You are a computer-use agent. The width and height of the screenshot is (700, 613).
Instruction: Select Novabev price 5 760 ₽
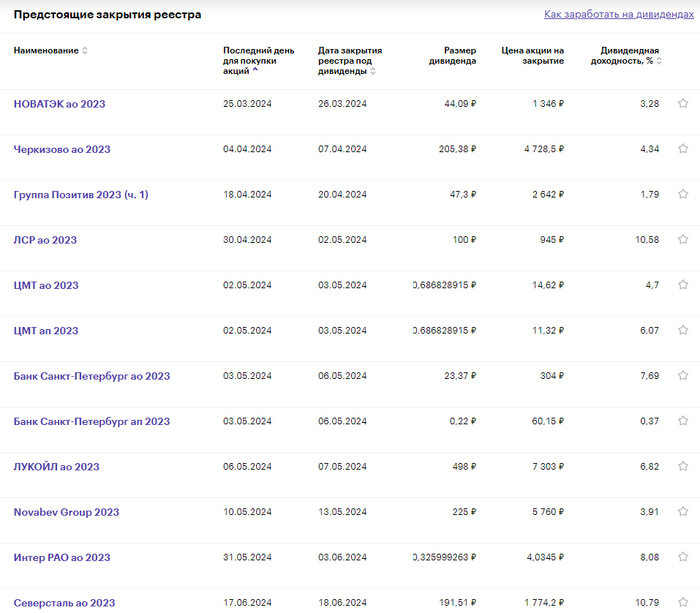(548, 512)
